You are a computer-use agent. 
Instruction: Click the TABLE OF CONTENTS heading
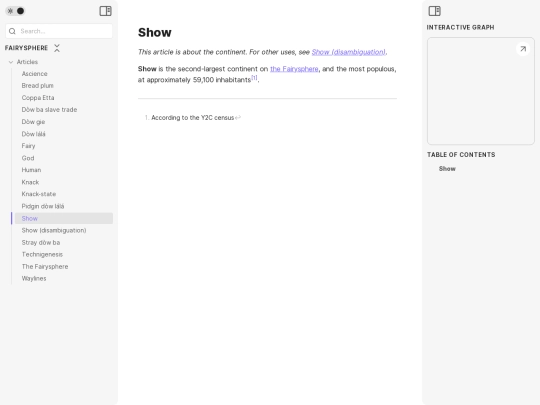pyautogui.click(x=461, y=155)
